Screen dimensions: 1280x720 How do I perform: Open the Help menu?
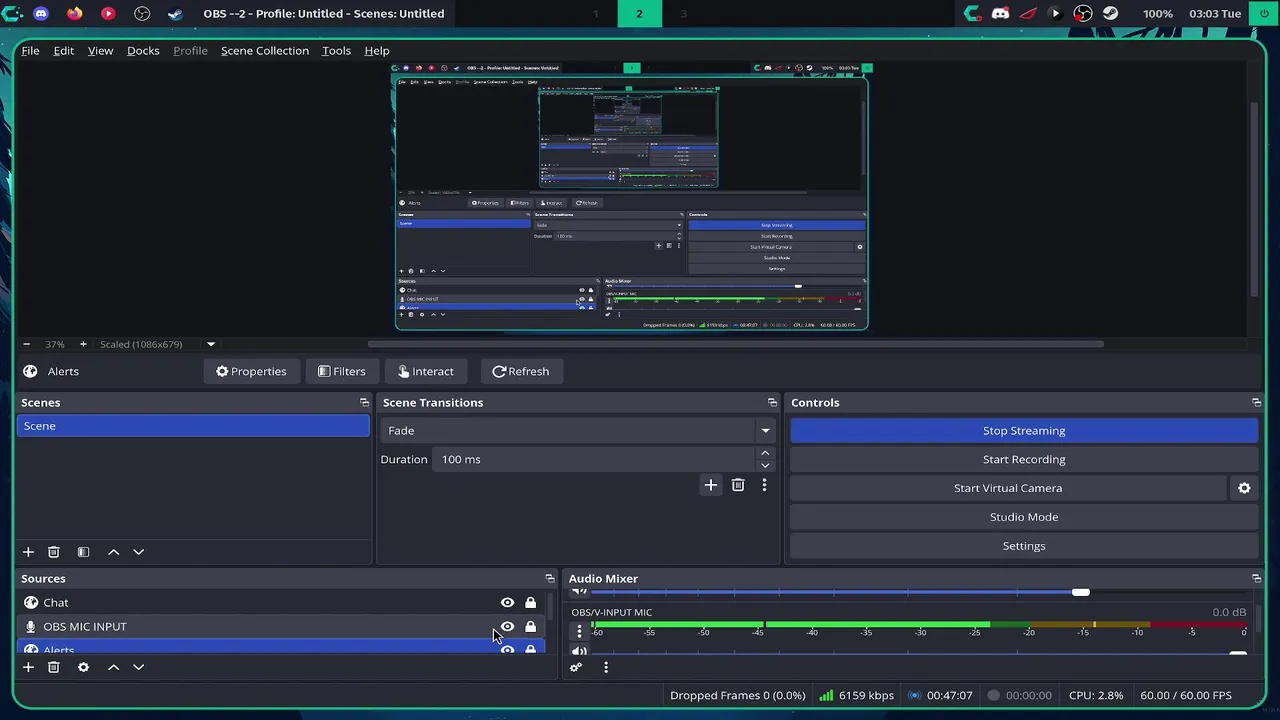[x=377, y=51]
